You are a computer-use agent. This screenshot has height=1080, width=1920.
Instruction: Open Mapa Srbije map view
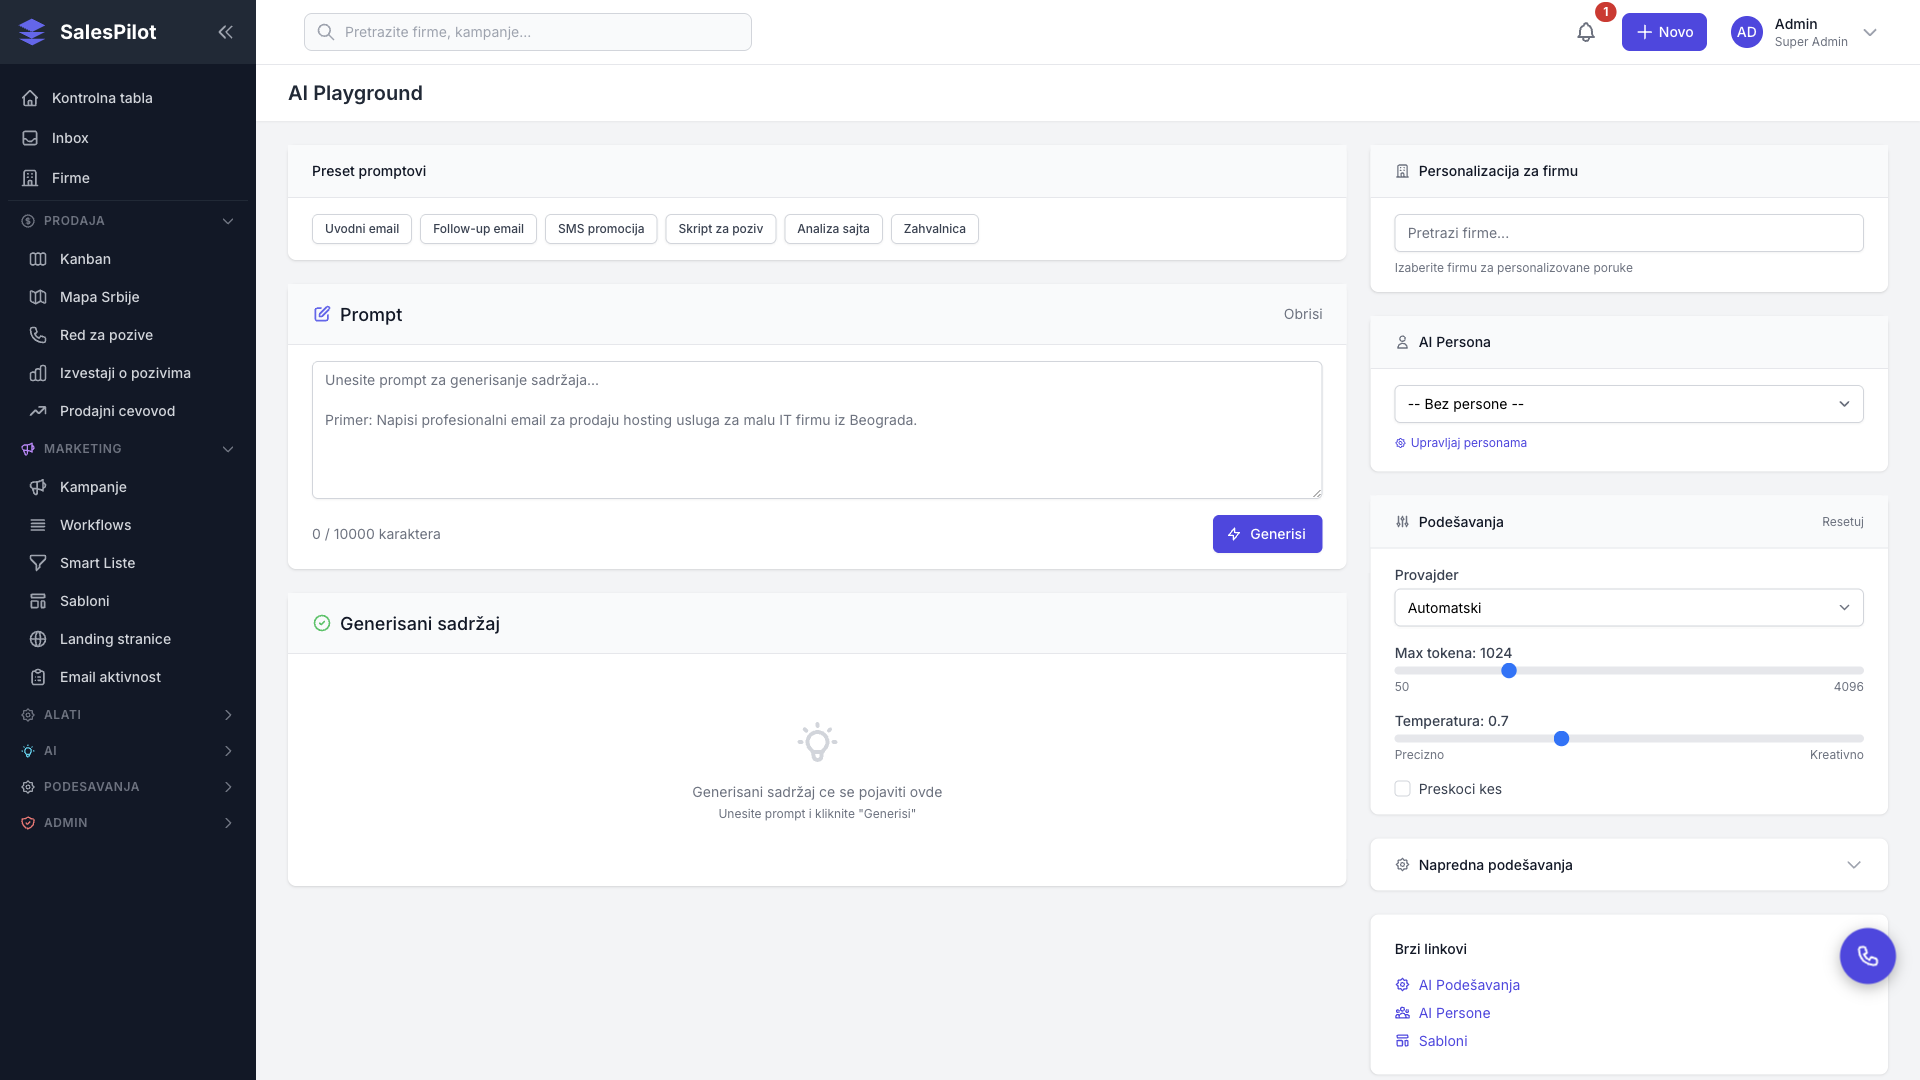tap(99, 297)
